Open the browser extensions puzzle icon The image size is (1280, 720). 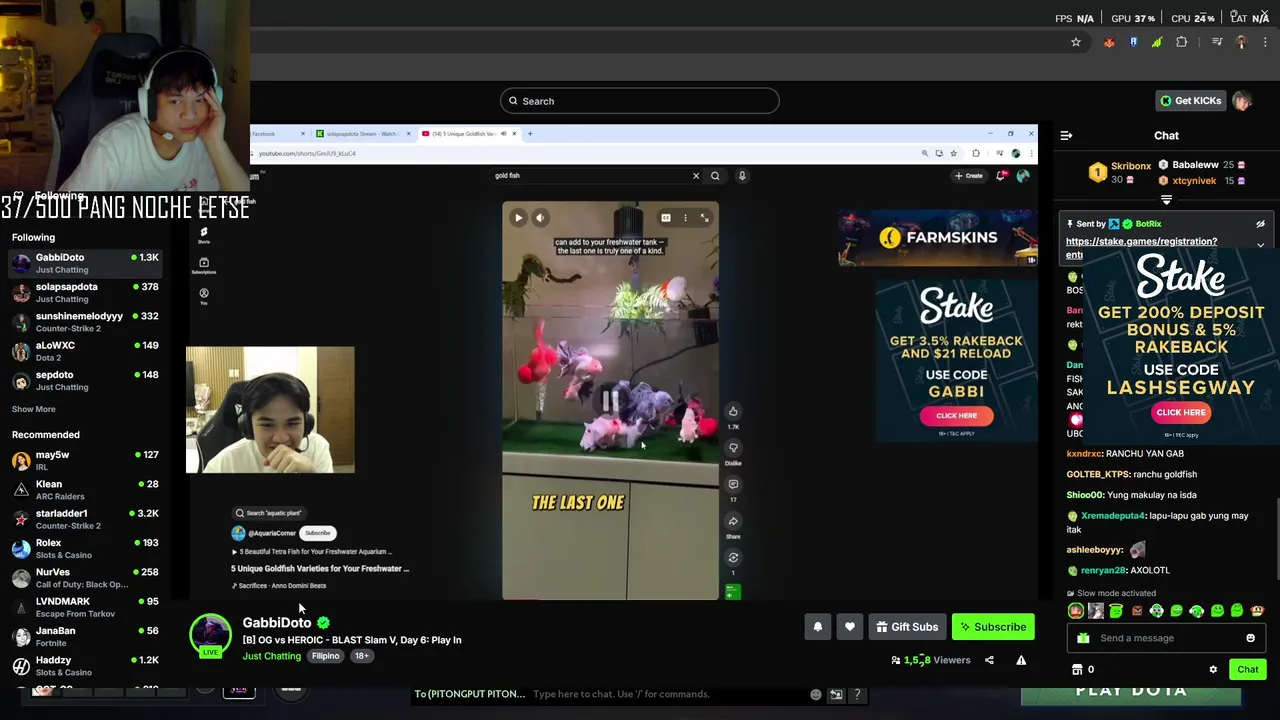(x=1181, y=42)
